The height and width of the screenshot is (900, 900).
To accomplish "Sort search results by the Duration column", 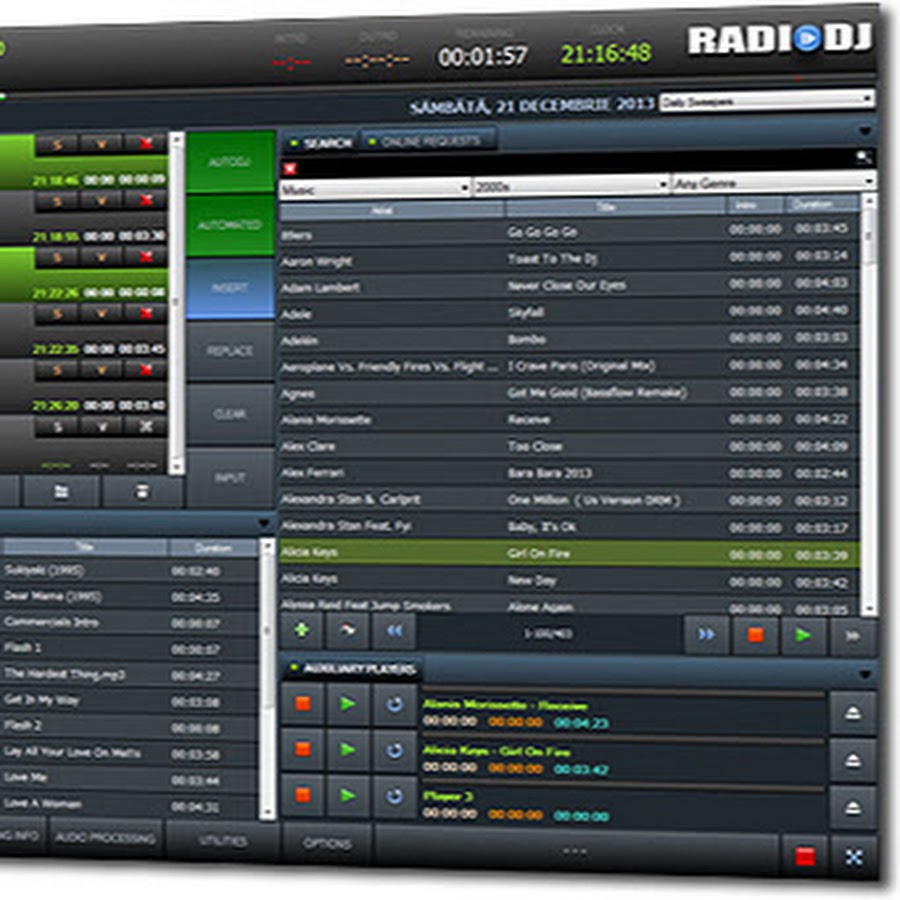I will [x=821, y=204].
